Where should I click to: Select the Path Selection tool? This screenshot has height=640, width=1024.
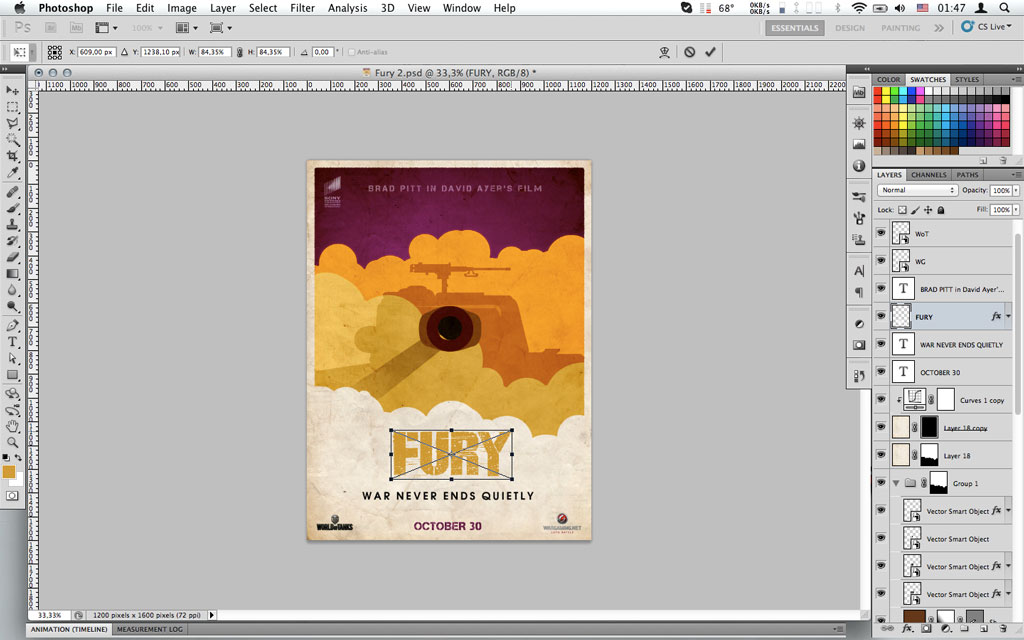pyautogui.click(x=12, y=358)
